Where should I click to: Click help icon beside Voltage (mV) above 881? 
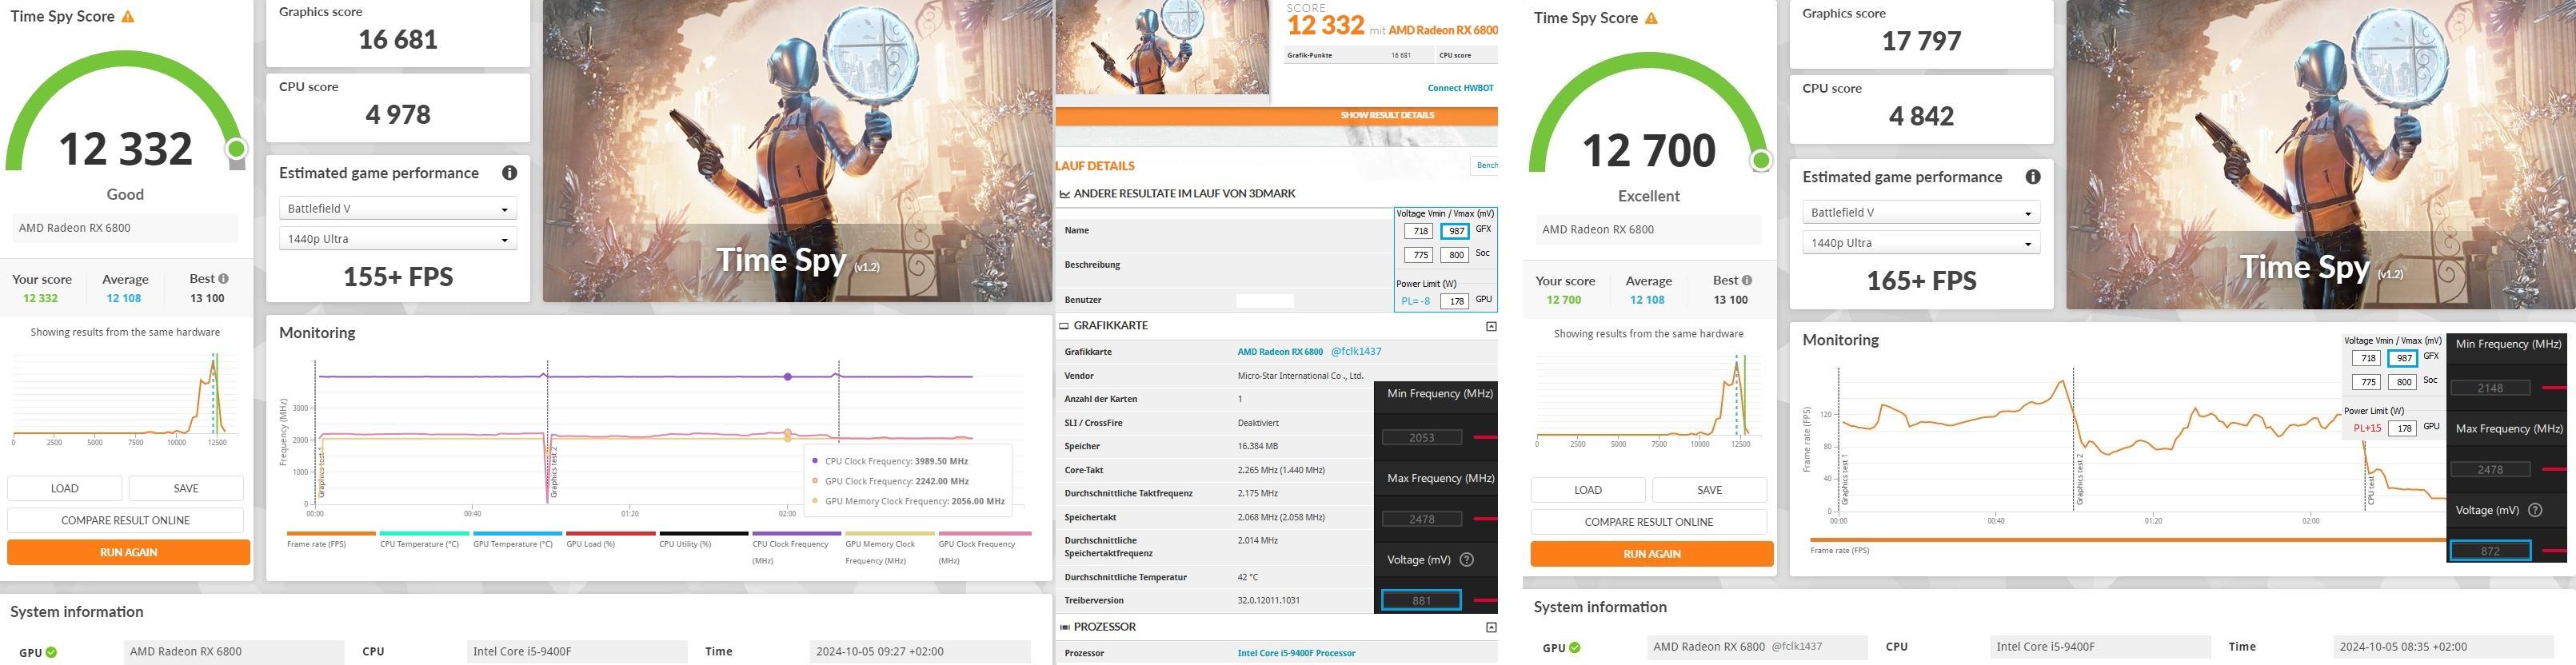(1467, 560)
